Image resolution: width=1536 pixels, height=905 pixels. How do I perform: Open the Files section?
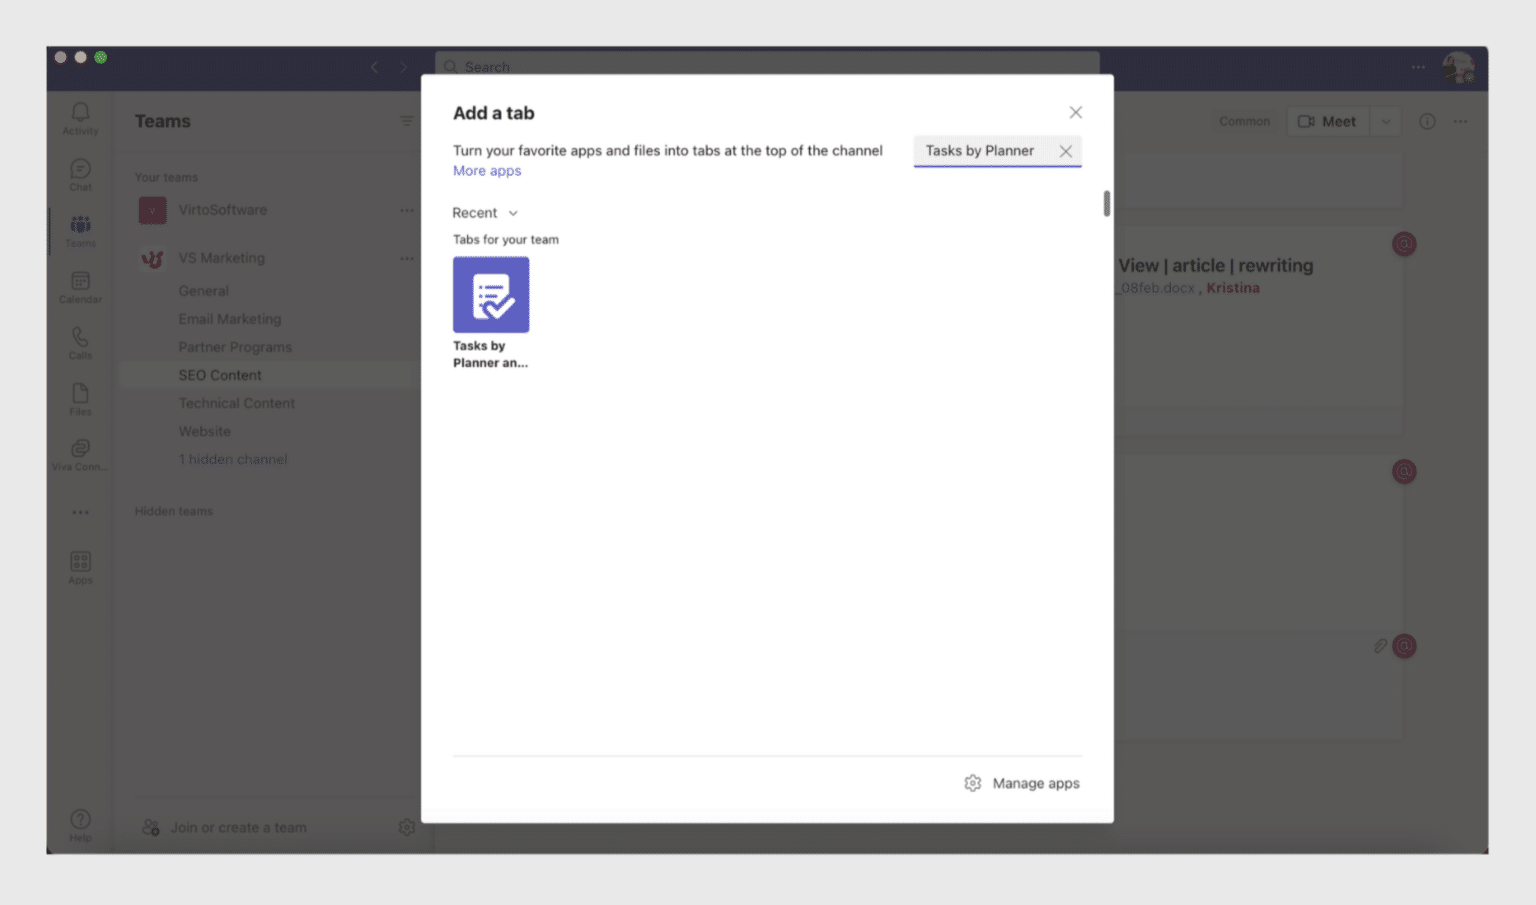tap(79, 398)
